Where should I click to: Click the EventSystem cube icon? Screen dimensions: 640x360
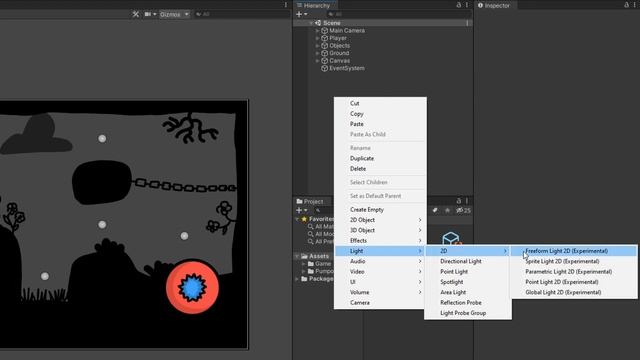[324, 68]
